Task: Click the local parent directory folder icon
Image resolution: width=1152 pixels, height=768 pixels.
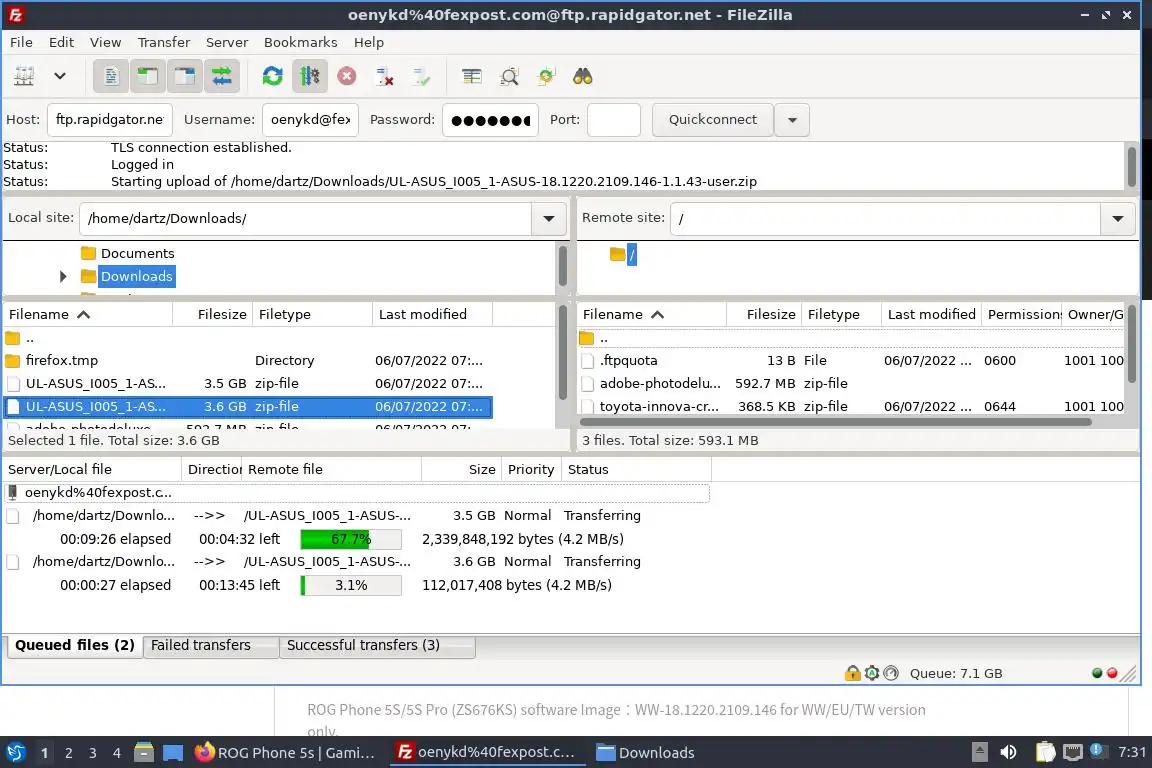Action: click(12, 338)
